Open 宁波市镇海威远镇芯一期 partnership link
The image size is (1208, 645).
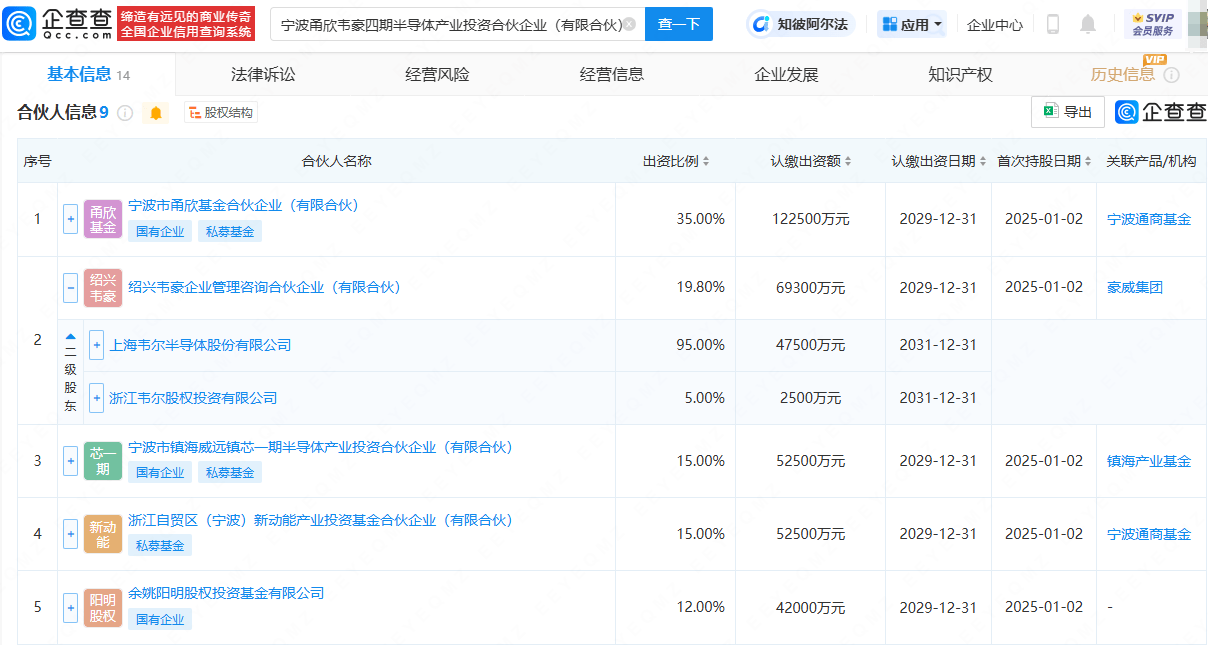click(x=320, y=447)
